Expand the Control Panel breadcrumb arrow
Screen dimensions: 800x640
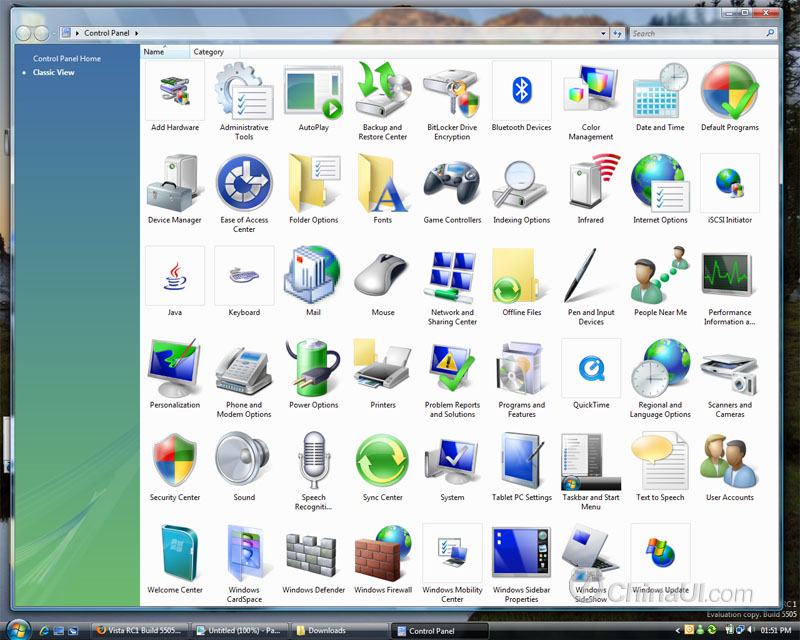[136, 33]
